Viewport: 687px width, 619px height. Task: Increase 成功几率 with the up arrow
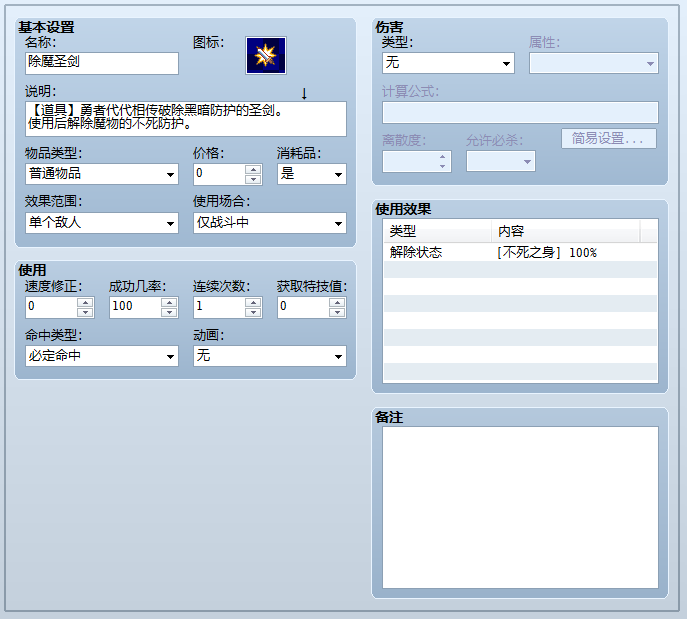[x=169, y=303]
